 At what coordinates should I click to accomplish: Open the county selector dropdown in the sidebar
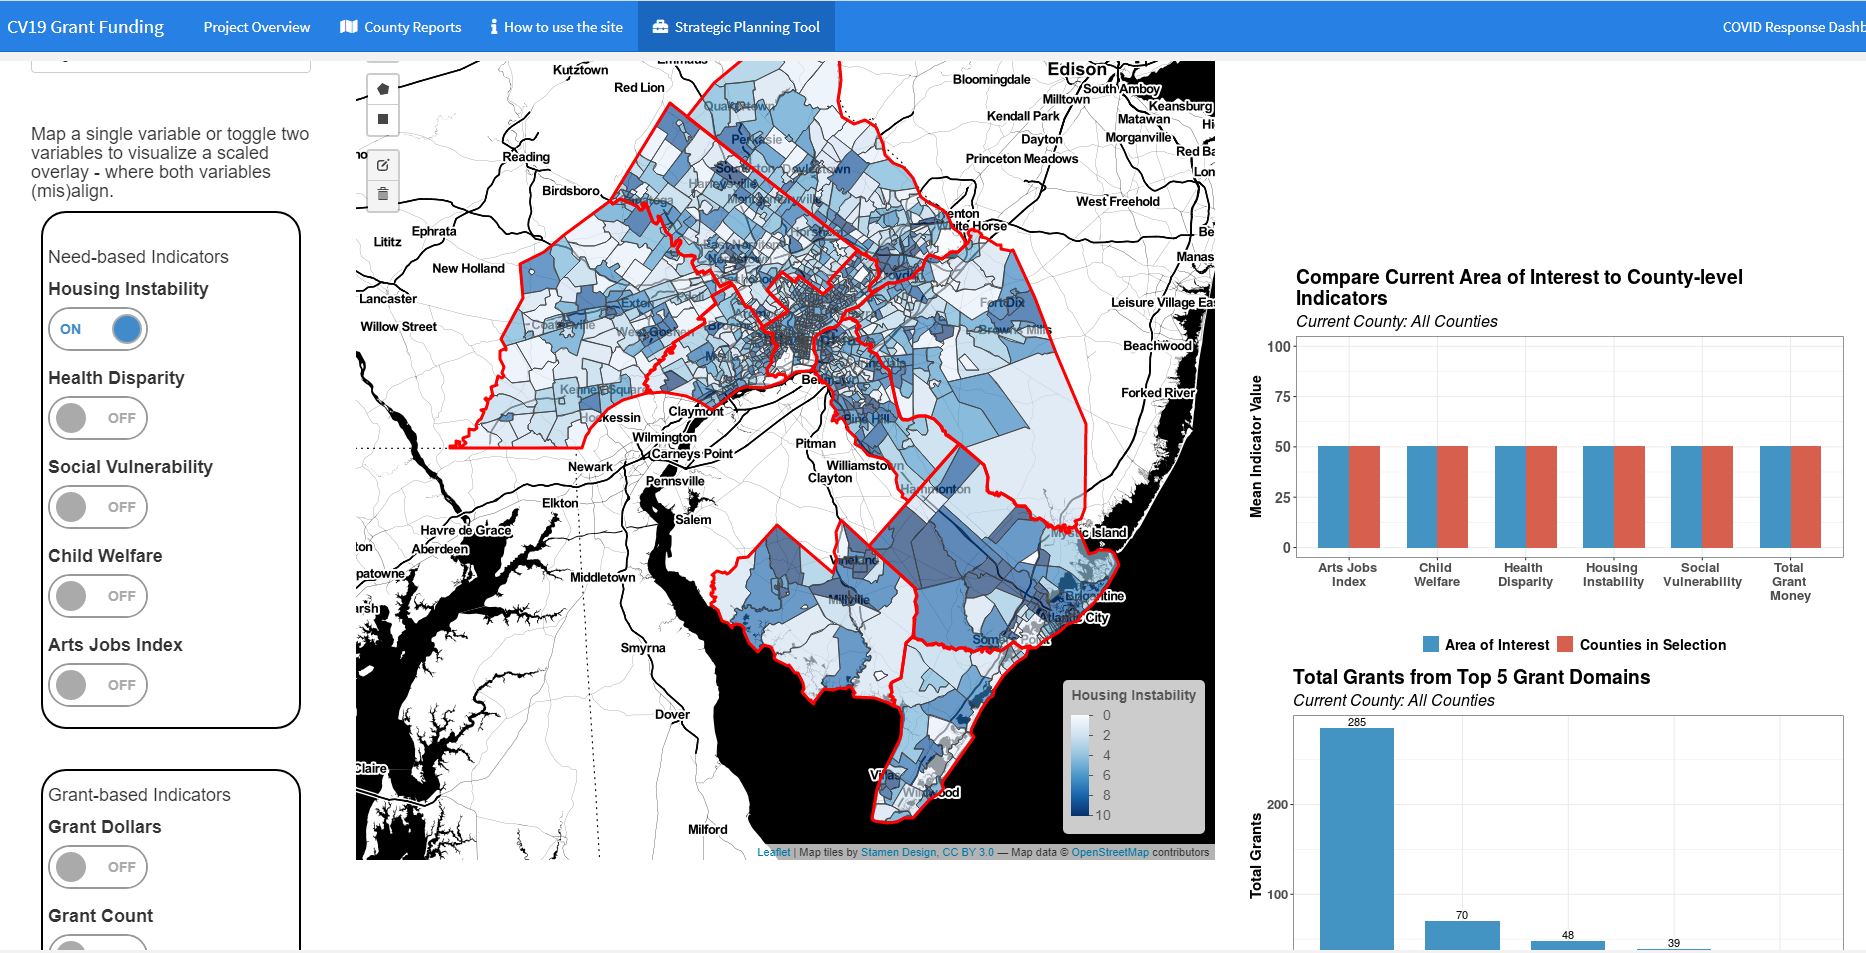[170, 60]
